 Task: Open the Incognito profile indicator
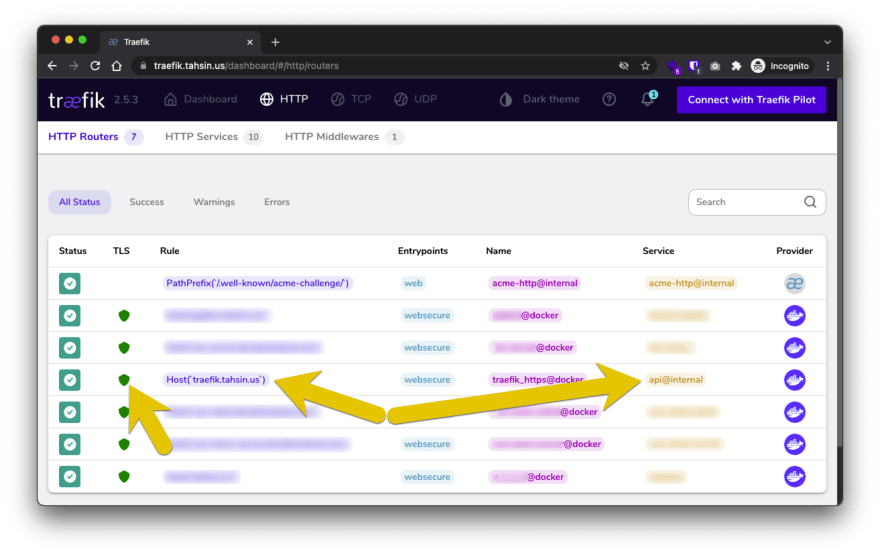coord(780,66)
